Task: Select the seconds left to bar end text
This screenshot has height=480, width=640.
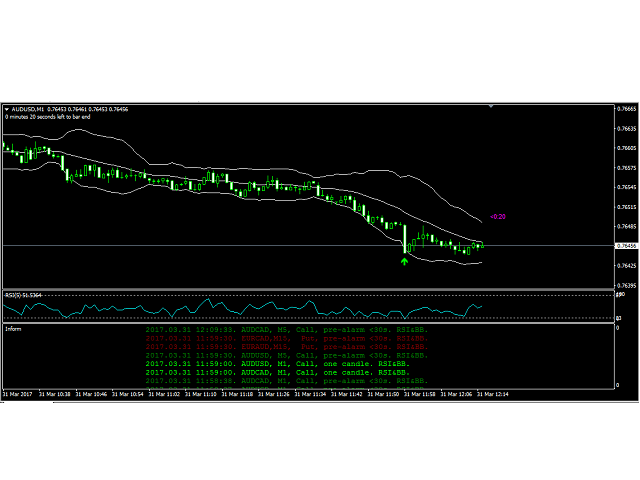Action: (48, 117)
